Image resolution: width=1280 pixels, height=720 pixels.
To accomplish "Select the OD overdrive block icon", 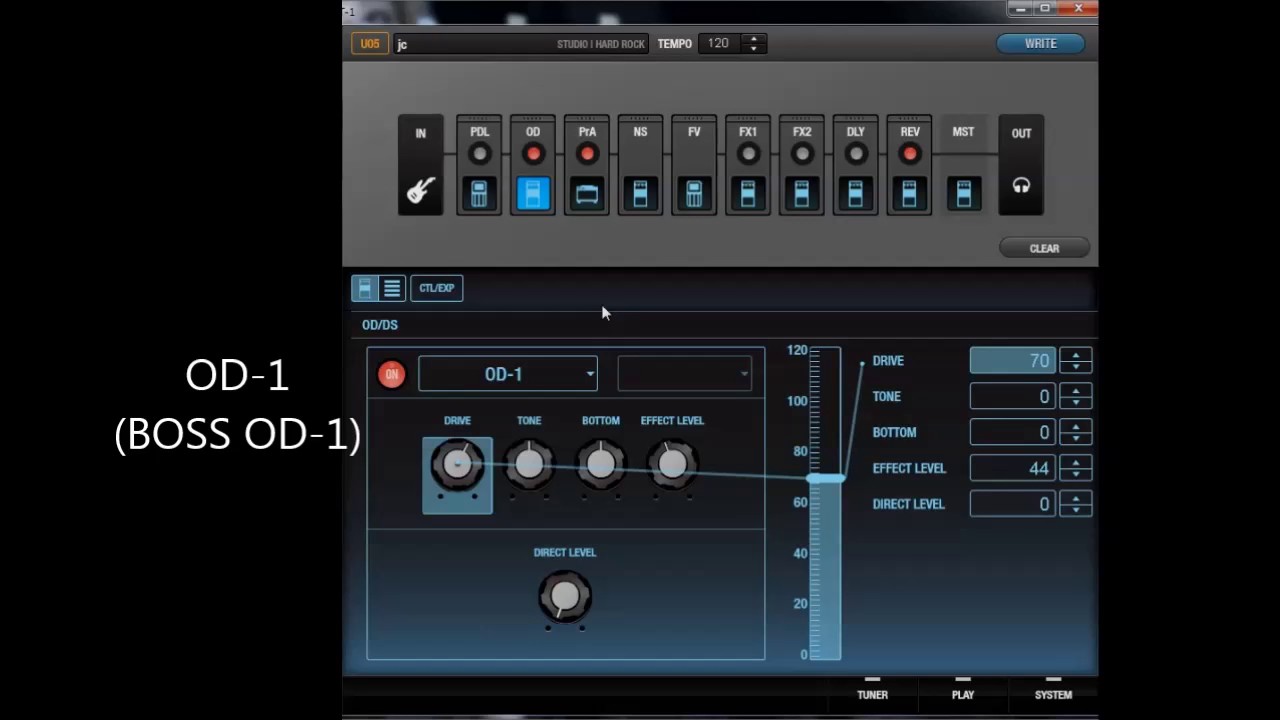I will pos(533,194).
